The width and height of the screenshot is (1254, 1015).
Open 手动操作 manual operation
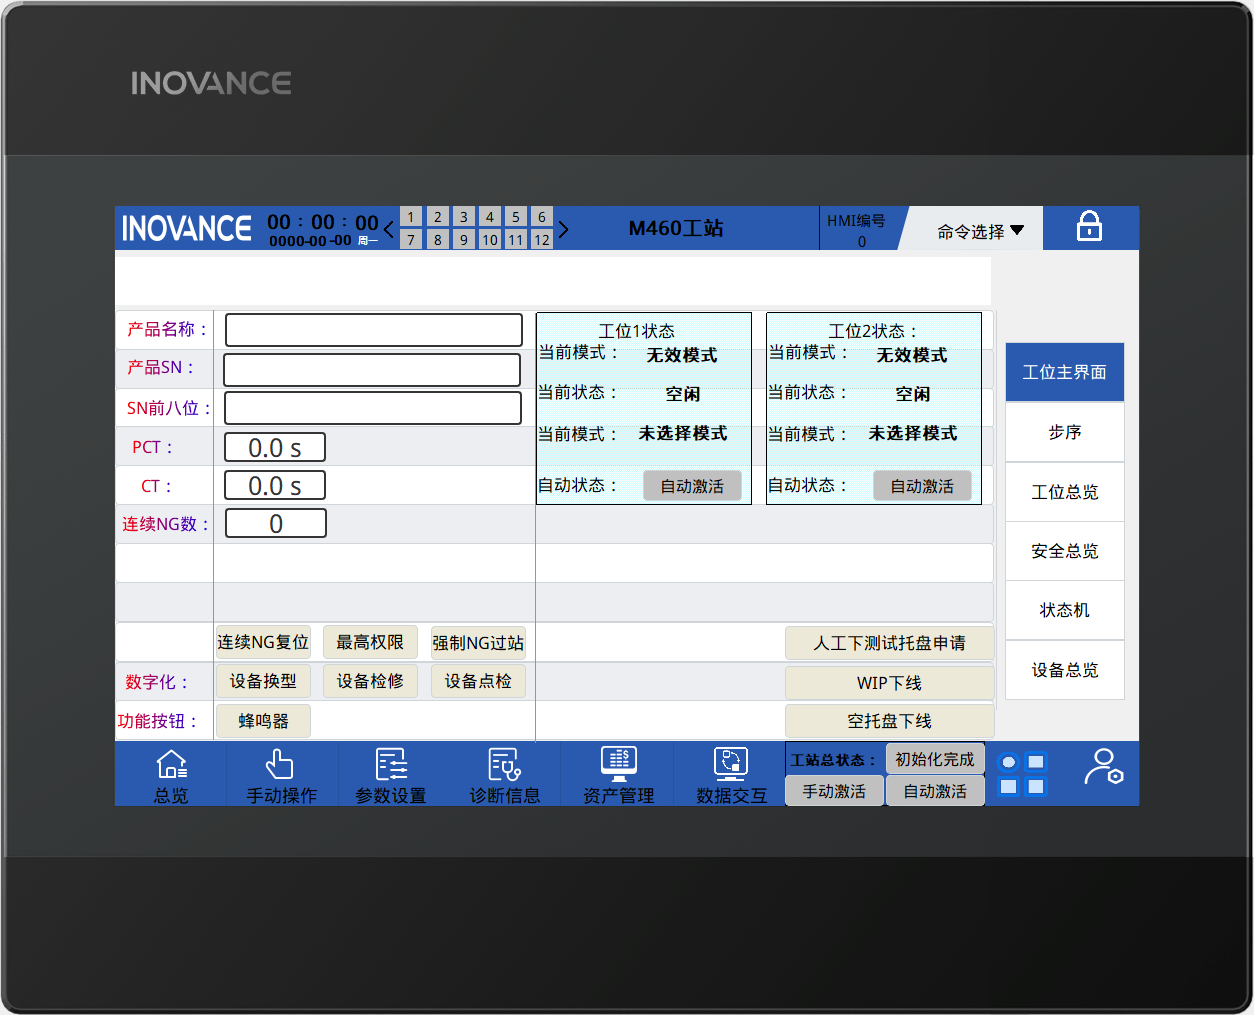(281, 776)
